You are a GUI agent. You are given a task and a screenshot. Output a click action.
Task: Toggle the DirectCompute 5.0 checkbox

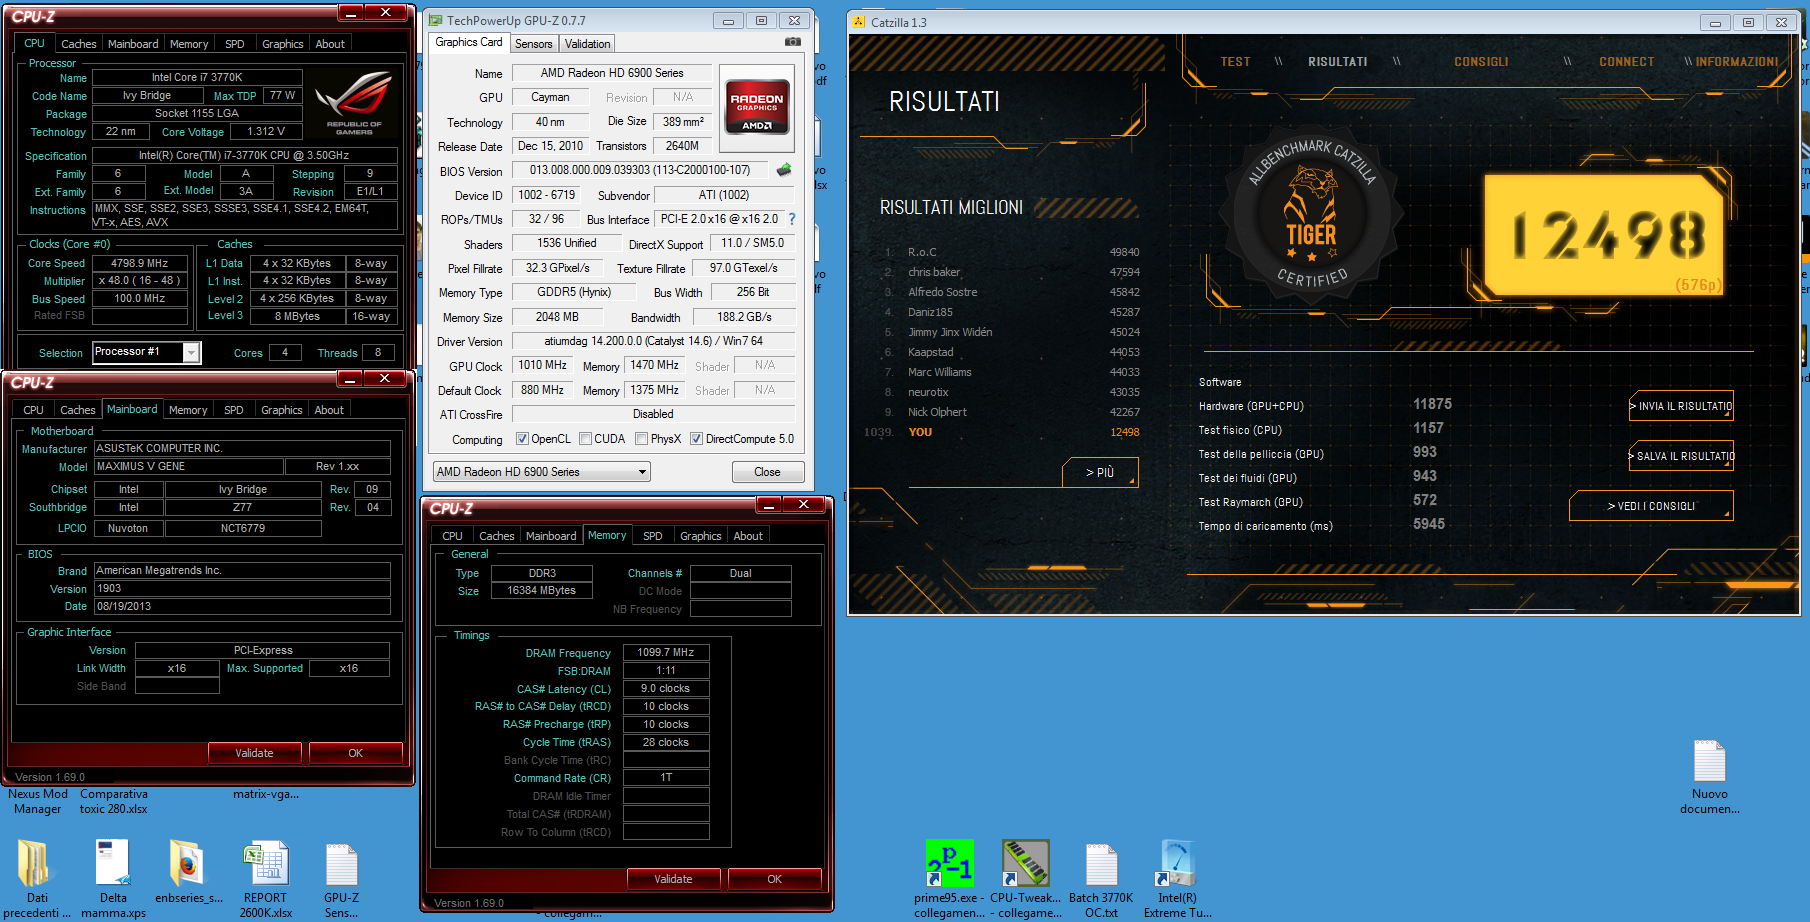click(696, 439)
